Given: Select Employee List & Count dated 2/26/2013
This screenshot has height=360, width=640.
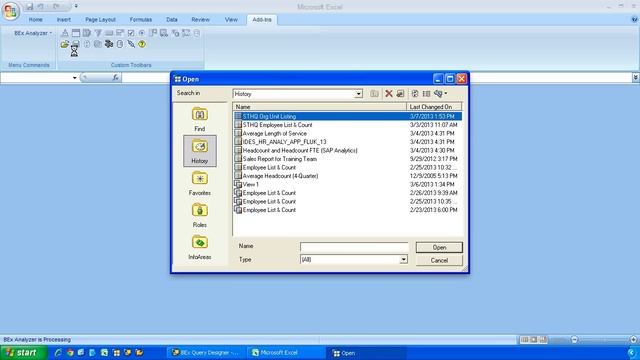Looking at the screenshot, I should pyautogui.click(x=348, y=193).
